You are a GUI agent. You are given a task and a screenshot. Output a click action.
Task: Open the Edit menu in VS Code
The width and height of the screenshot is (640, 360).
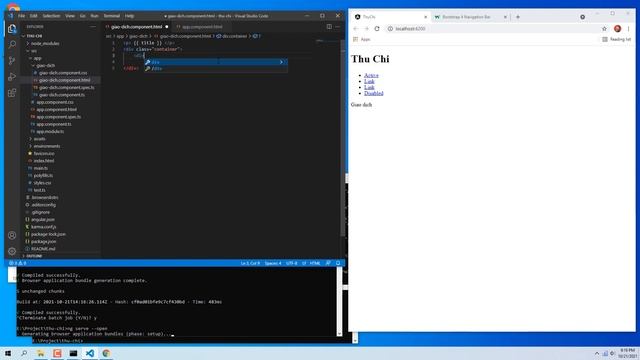click(x=33, y=16)
